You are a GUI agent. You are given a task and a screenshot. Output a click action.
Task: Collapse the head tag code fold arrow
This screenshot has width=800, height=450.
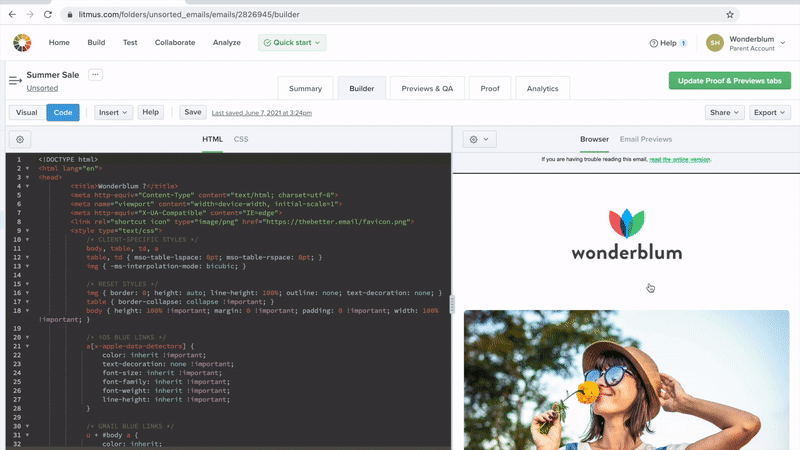27,177
